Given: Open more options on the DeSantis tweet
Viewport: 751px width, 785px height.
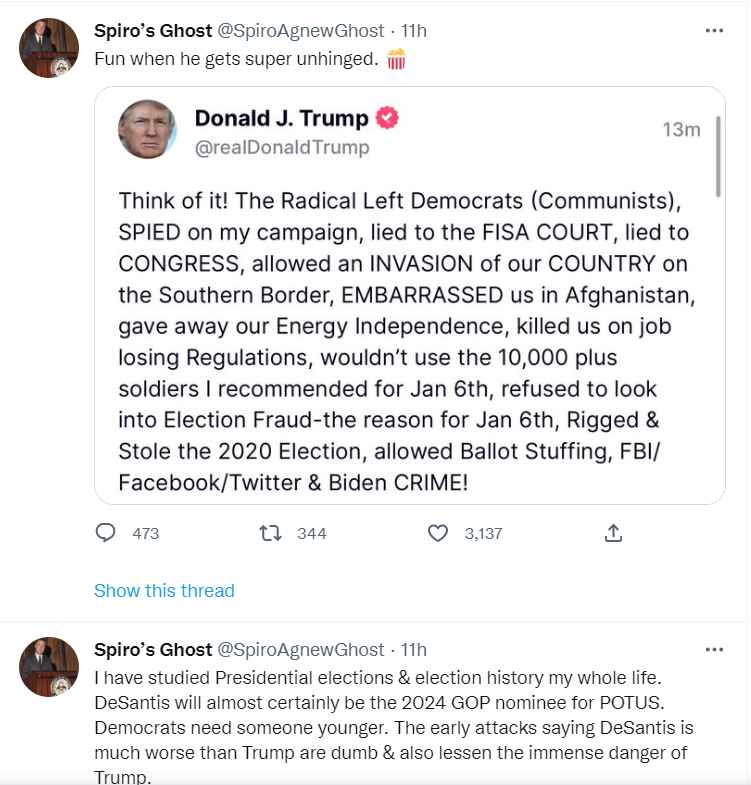Looking at the screenshot, I should pos(714,650).
